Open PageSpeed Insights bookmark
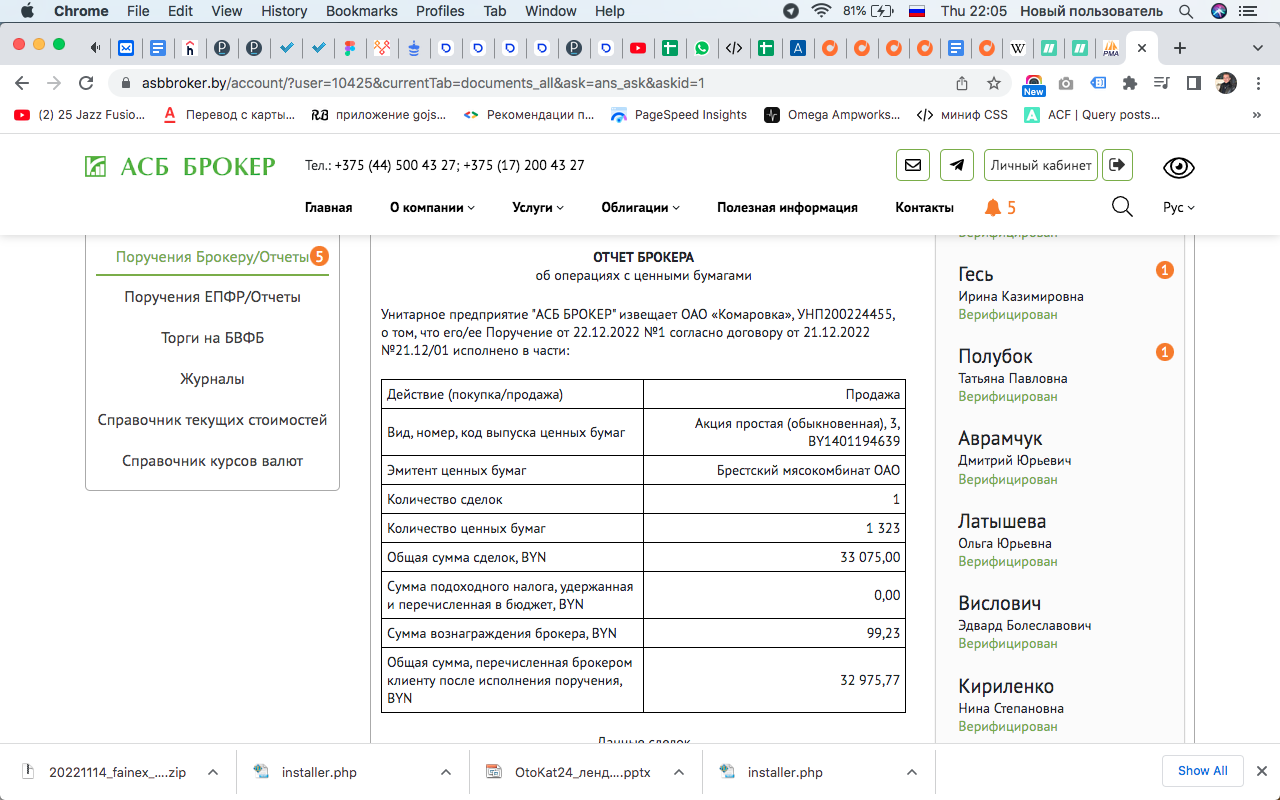Viewport: 1280px width, 800px height. 679,115
